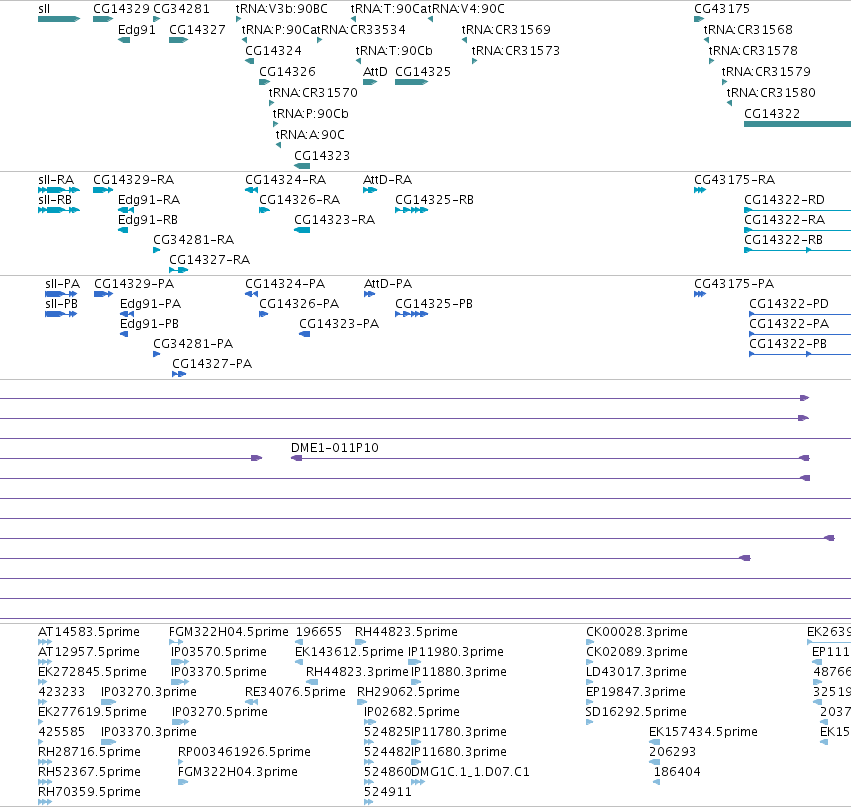This screenshot has width=851, height=807.
Task: Open gene CG43175
Action: coord(699,19)
